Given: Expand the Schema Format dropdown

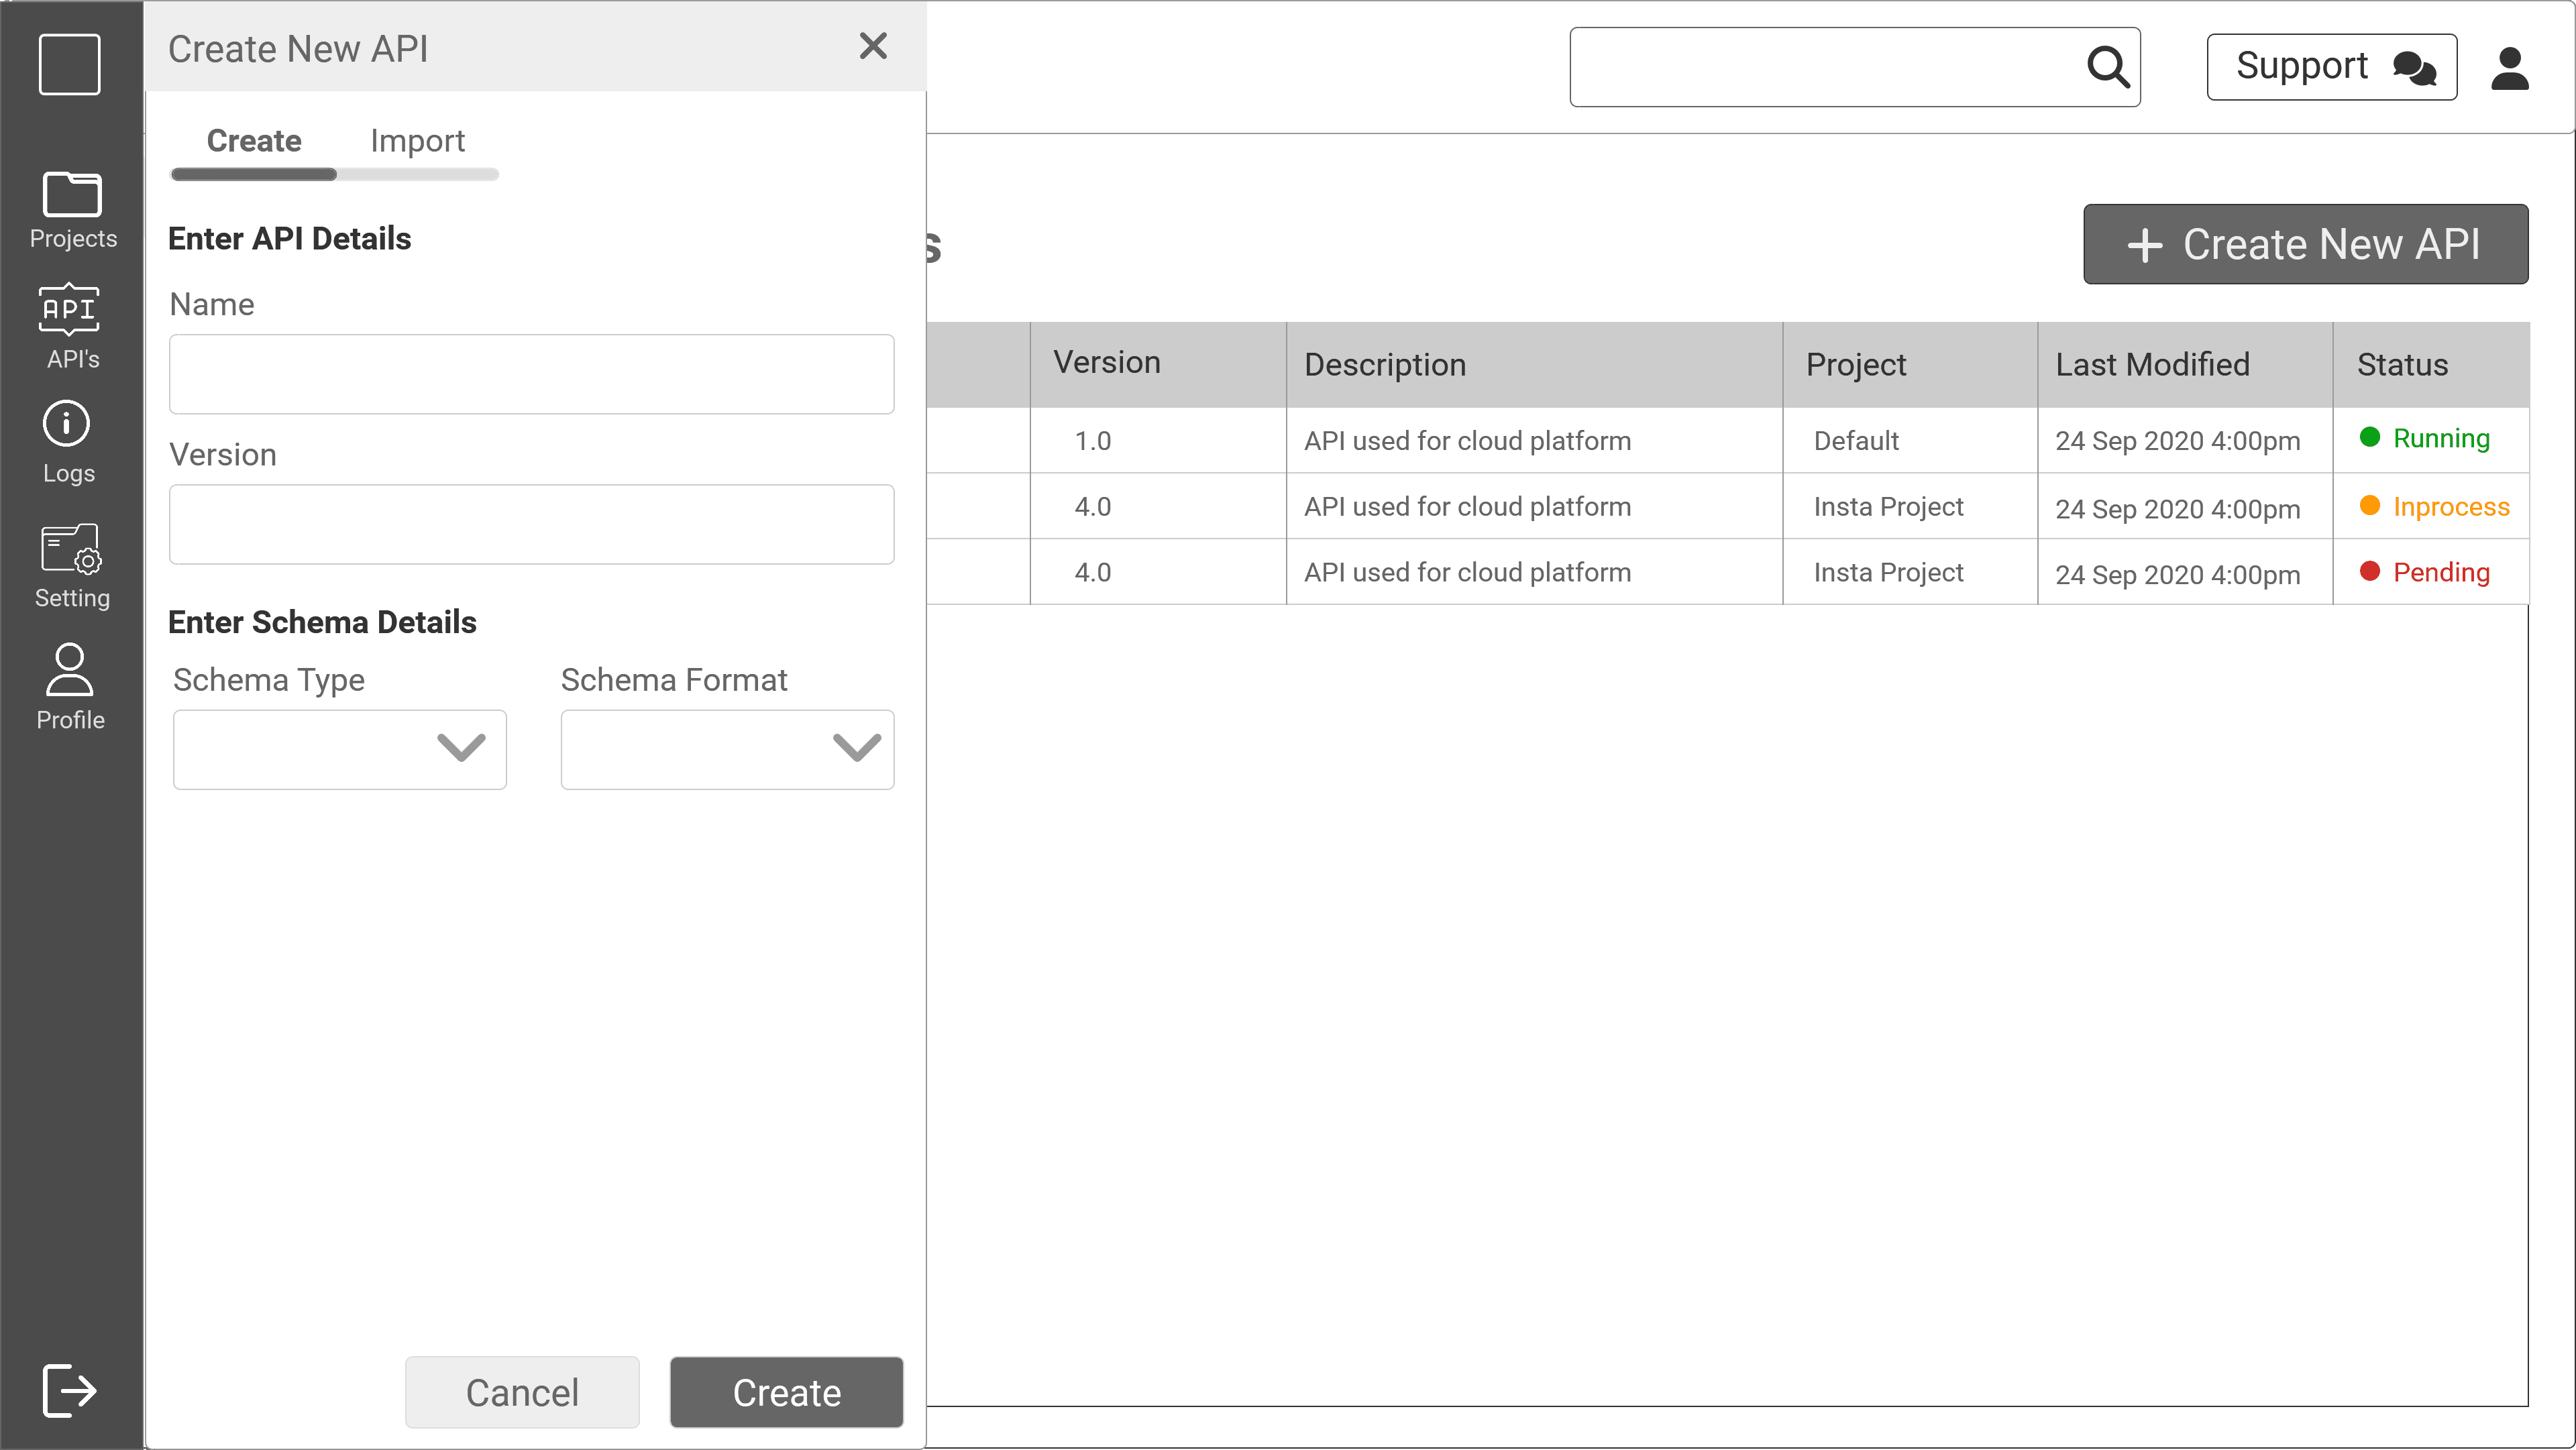Looking at the screenshot, I should [x=727, y=749].
